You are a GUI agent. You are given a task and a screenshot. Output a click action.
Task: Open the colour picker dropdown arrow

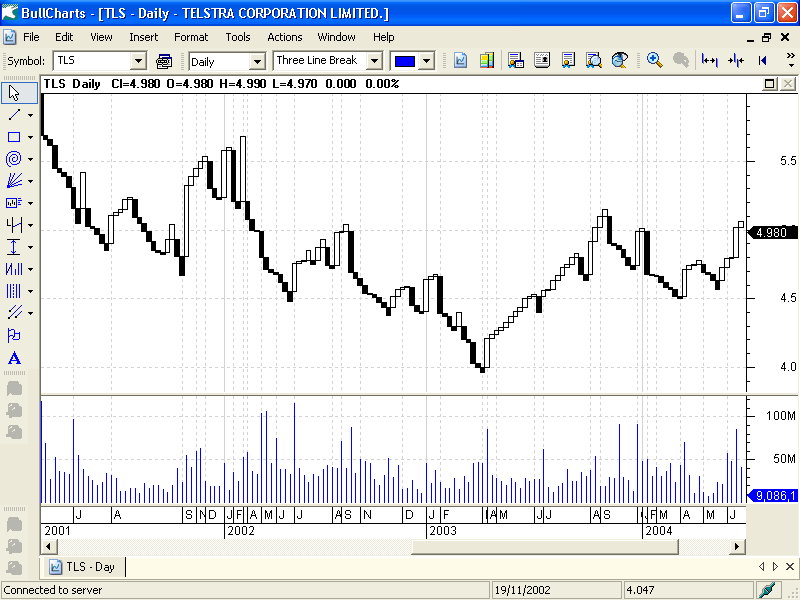tap(427, 61)
